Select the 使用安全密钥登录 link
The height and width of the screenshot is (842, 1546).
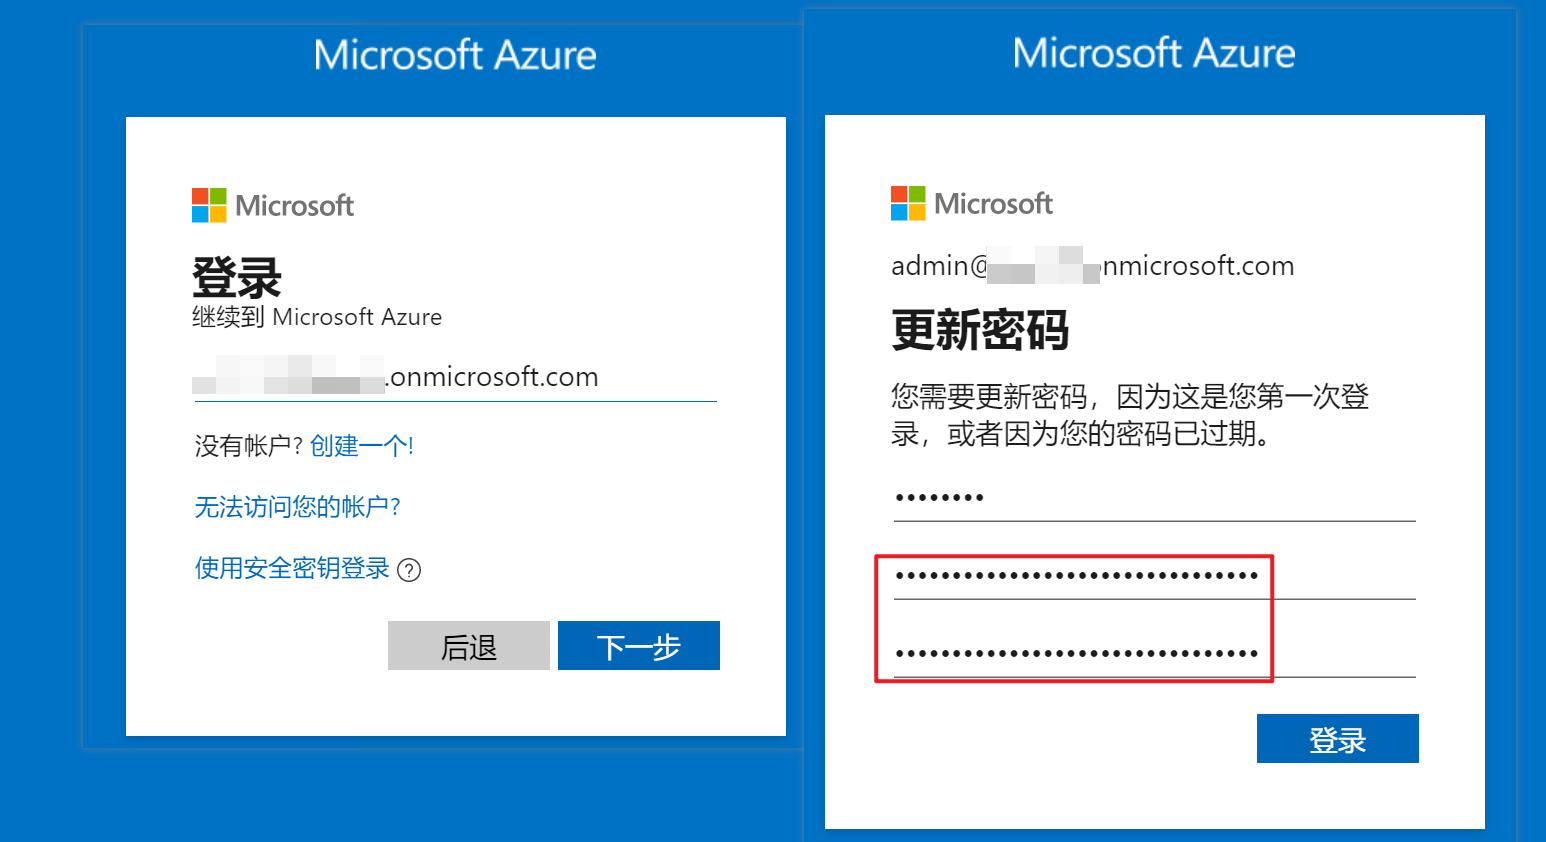292,568
